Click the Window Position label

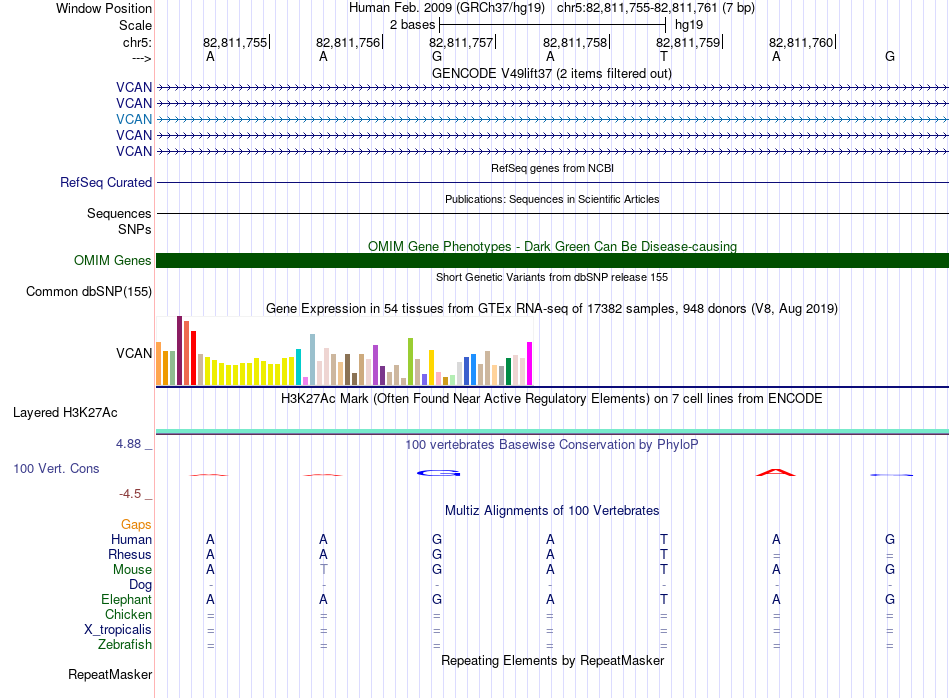[x=104, y=8]
